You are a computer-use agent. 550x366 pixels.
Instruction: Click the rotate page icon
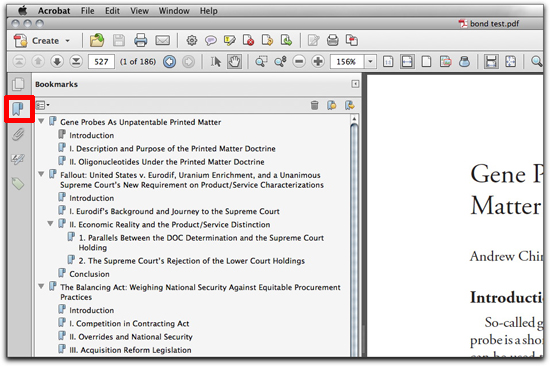267,40
